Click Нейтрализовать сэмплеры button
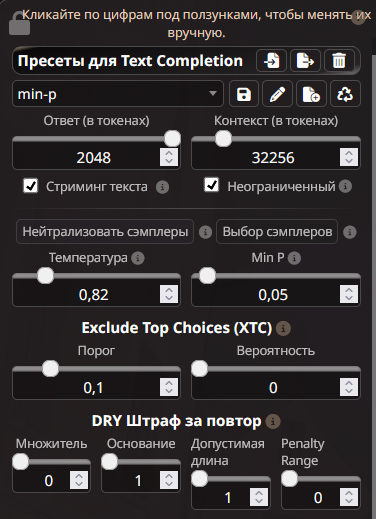 (x=105, y=232)
